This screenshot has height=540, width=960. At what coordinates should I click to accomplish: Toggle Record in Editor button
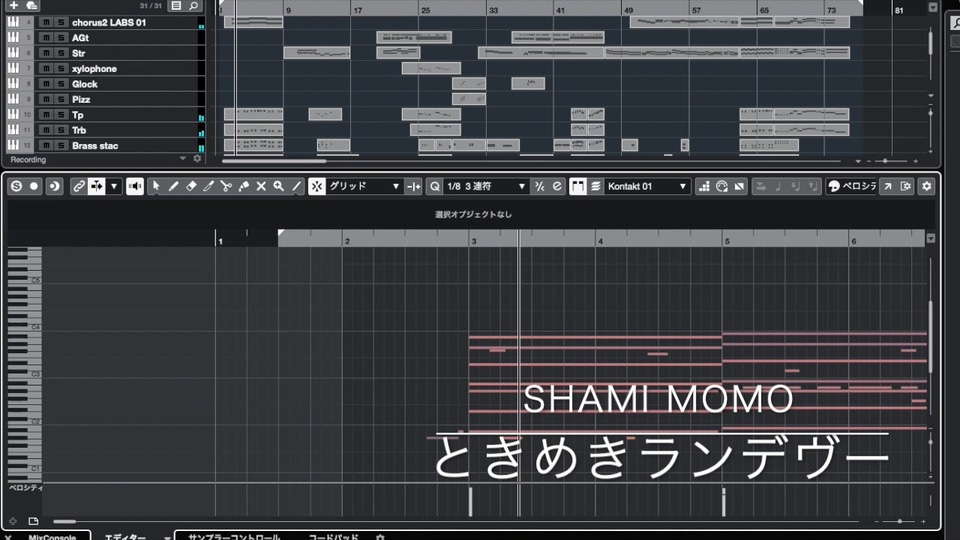point(34,186)
